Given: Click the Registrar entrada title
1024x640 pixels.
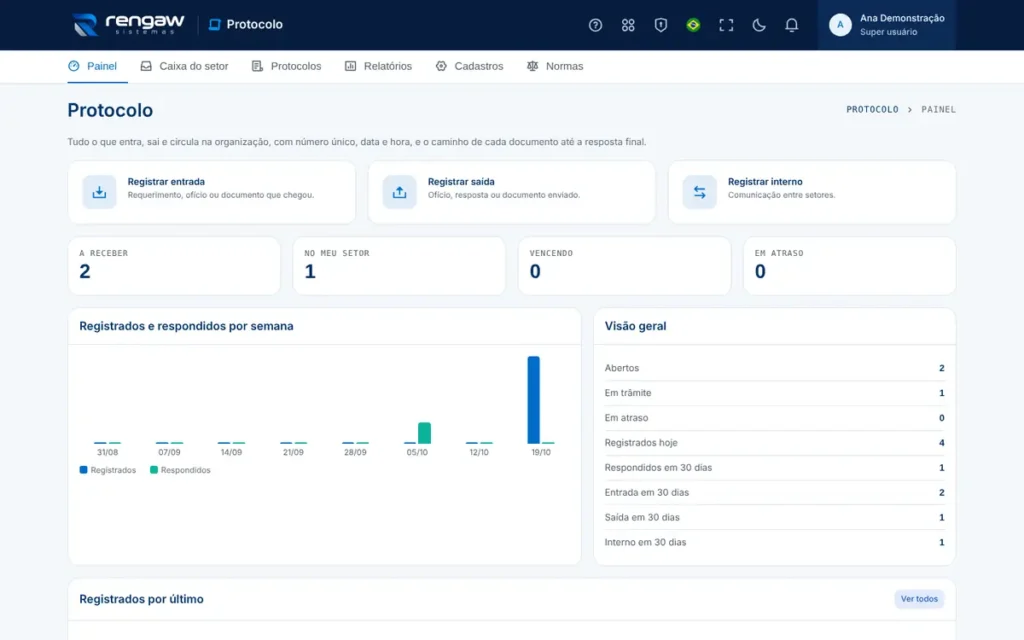Looking at the screenshot, I should 166,182.
